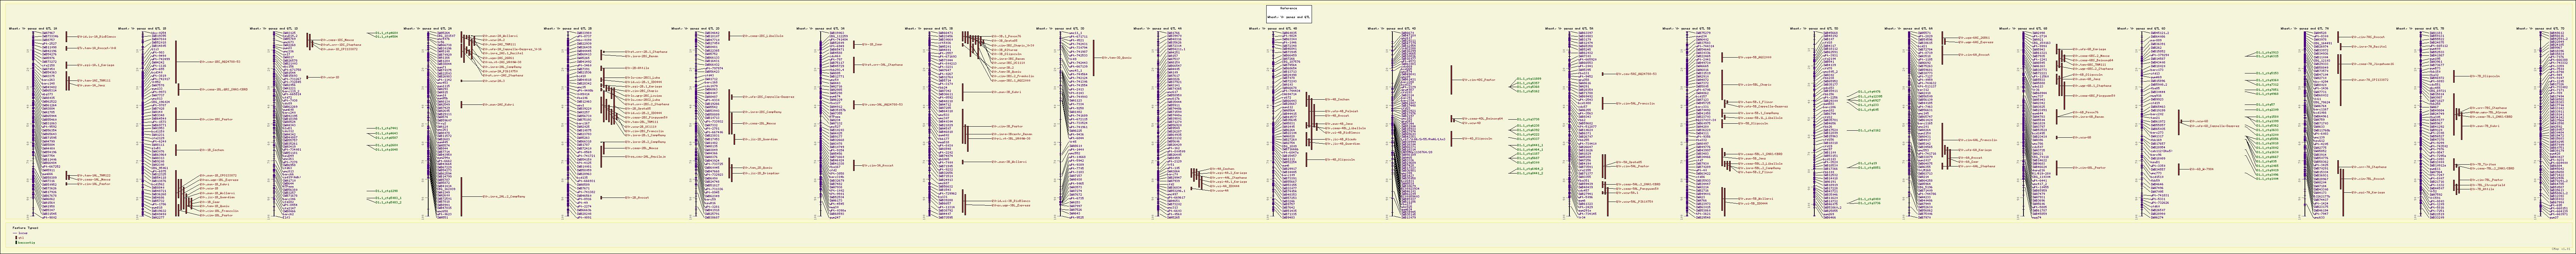Click the Wheat genes and QTL 4B title
Image resolution: width=2576 pixels, height=254 pixels.
pyautogui.click(x=1272, y=28)
